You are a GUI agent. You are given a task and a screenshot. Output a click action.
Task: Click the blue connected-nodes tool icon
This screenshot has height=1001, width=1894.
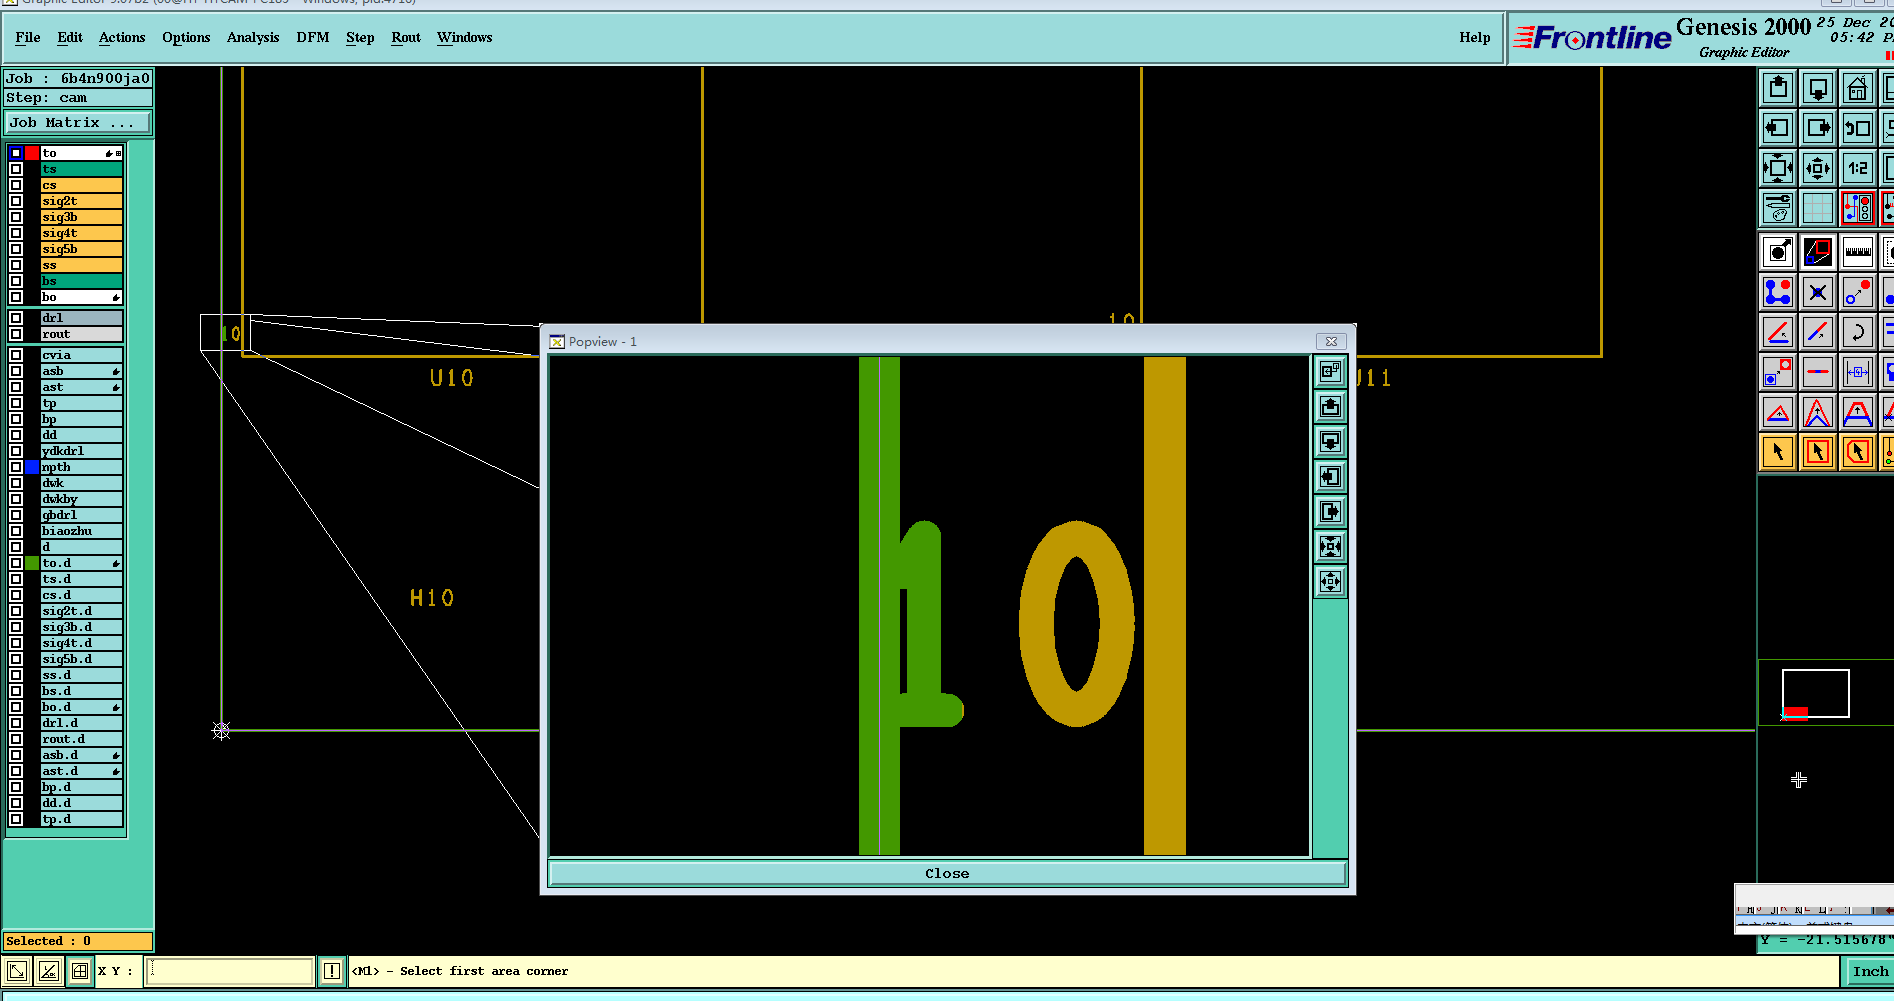coord(1778,292)
